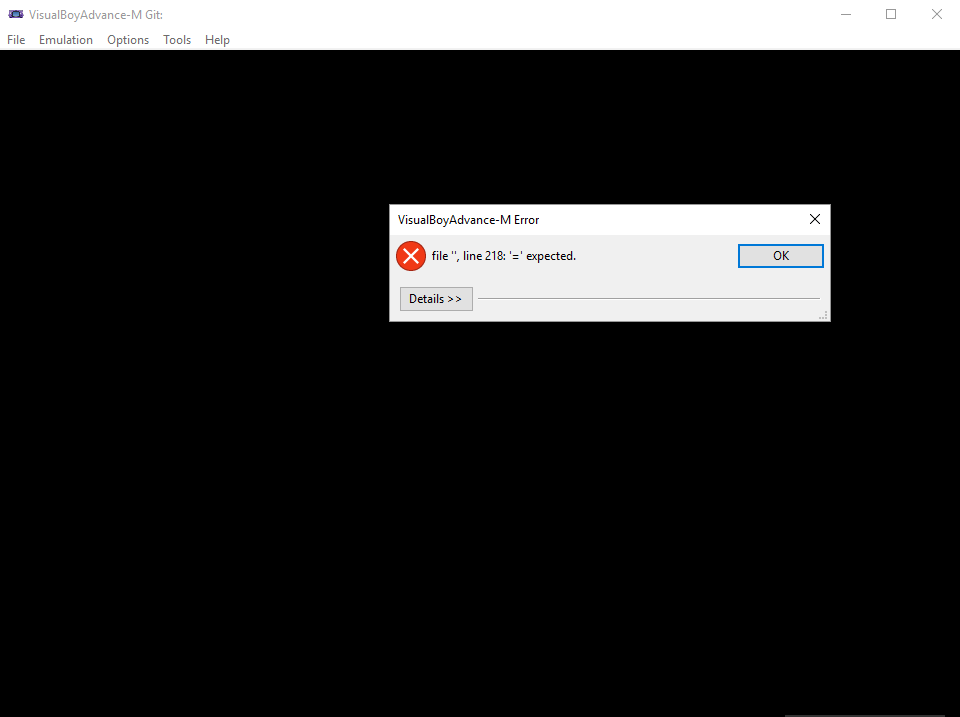Open the File menu
Image resolution: width=960 pixels, height=717 pixels.
16,40
